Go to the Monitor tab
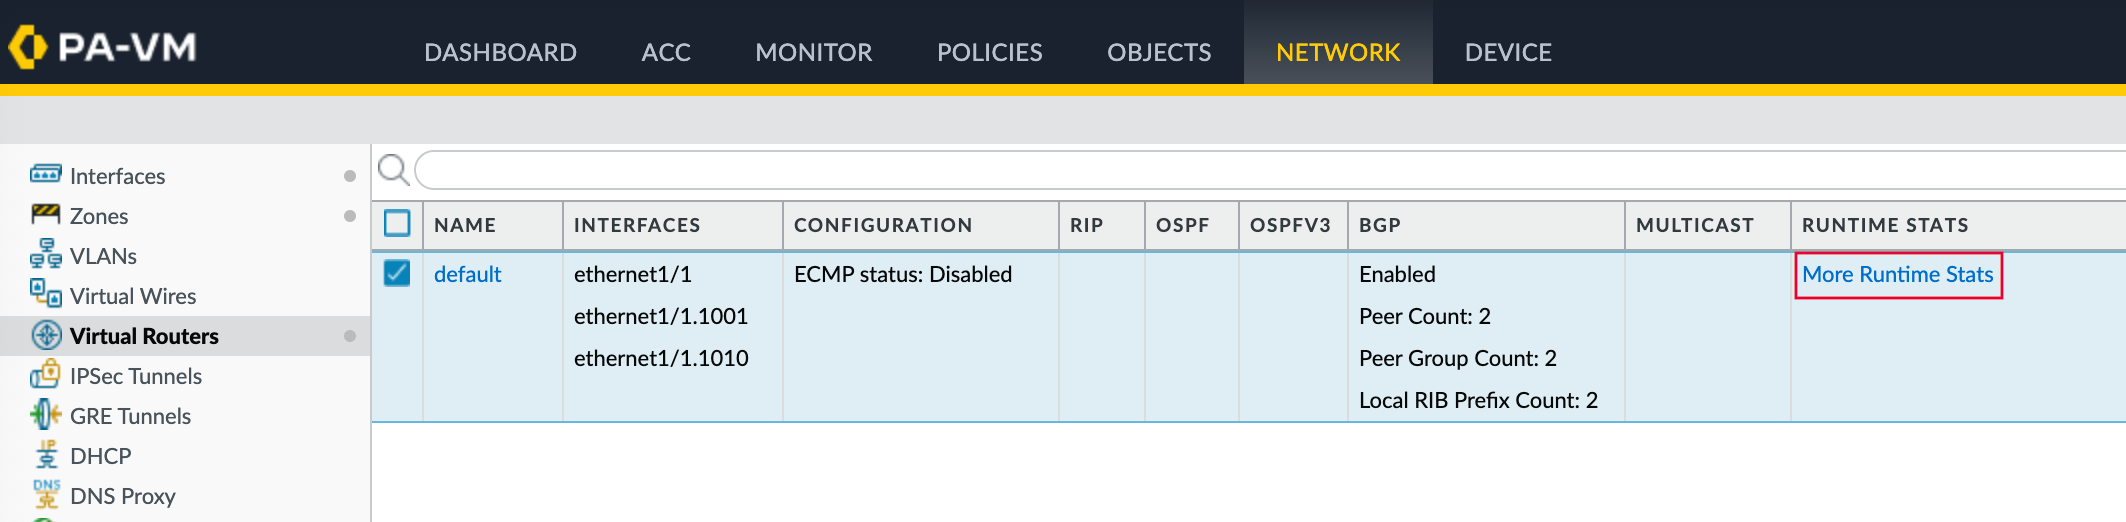This screenshot has height=522, width=2126. pyautogui.click(x=813, y=52)
